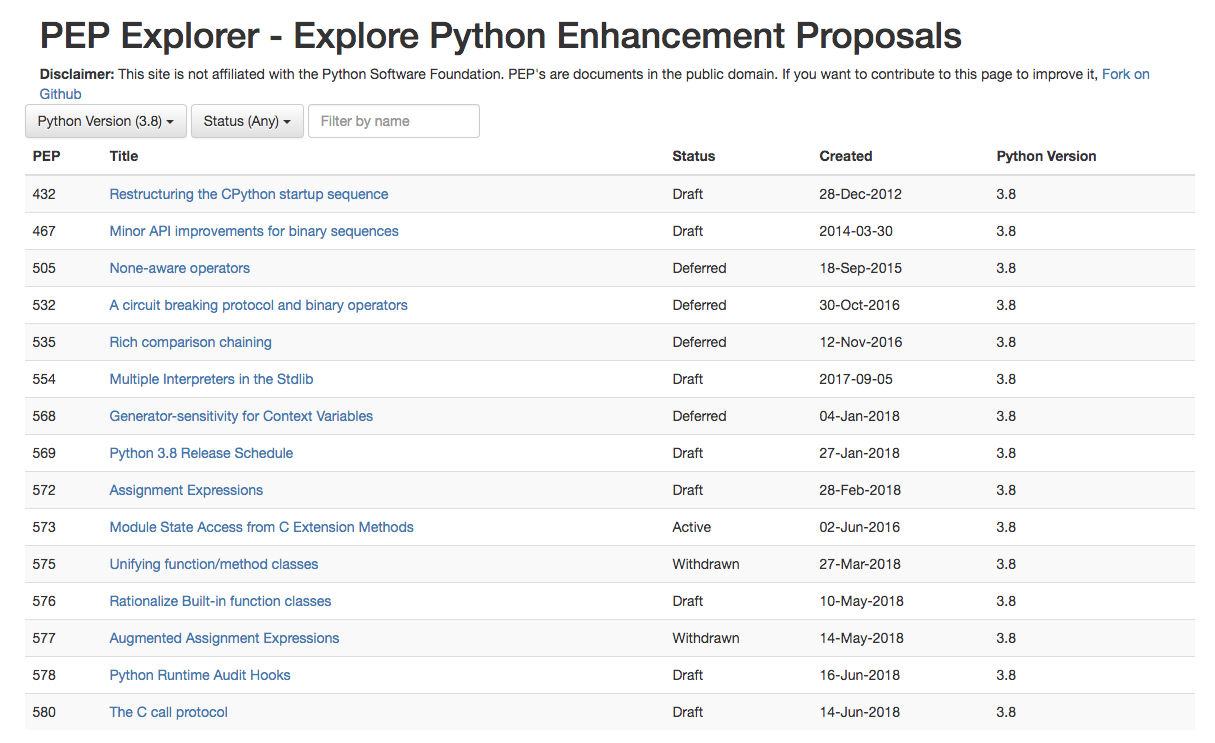Screen dimensions: 1215x743
Task: Open Augmented Assignment Expressions PEP
Action: (224, 638)
